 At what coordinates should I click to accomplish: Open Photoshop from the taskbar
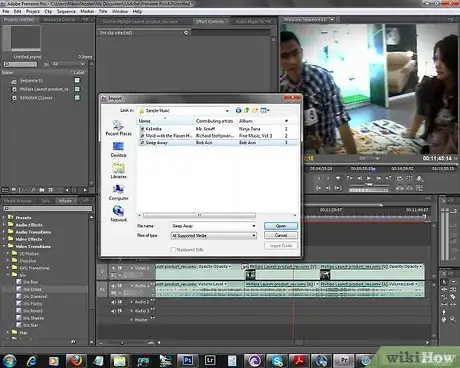[x=188, y=360]
